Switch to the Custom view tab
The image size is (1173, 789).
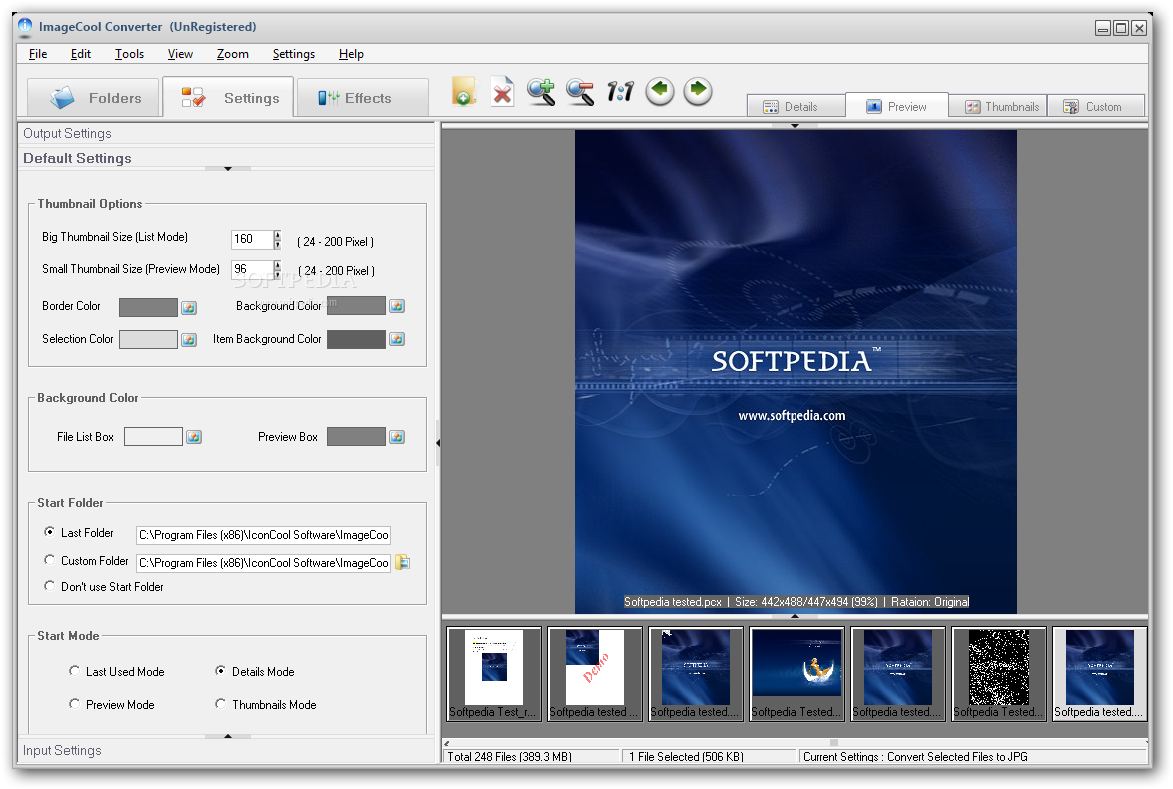click(1096, 106)
